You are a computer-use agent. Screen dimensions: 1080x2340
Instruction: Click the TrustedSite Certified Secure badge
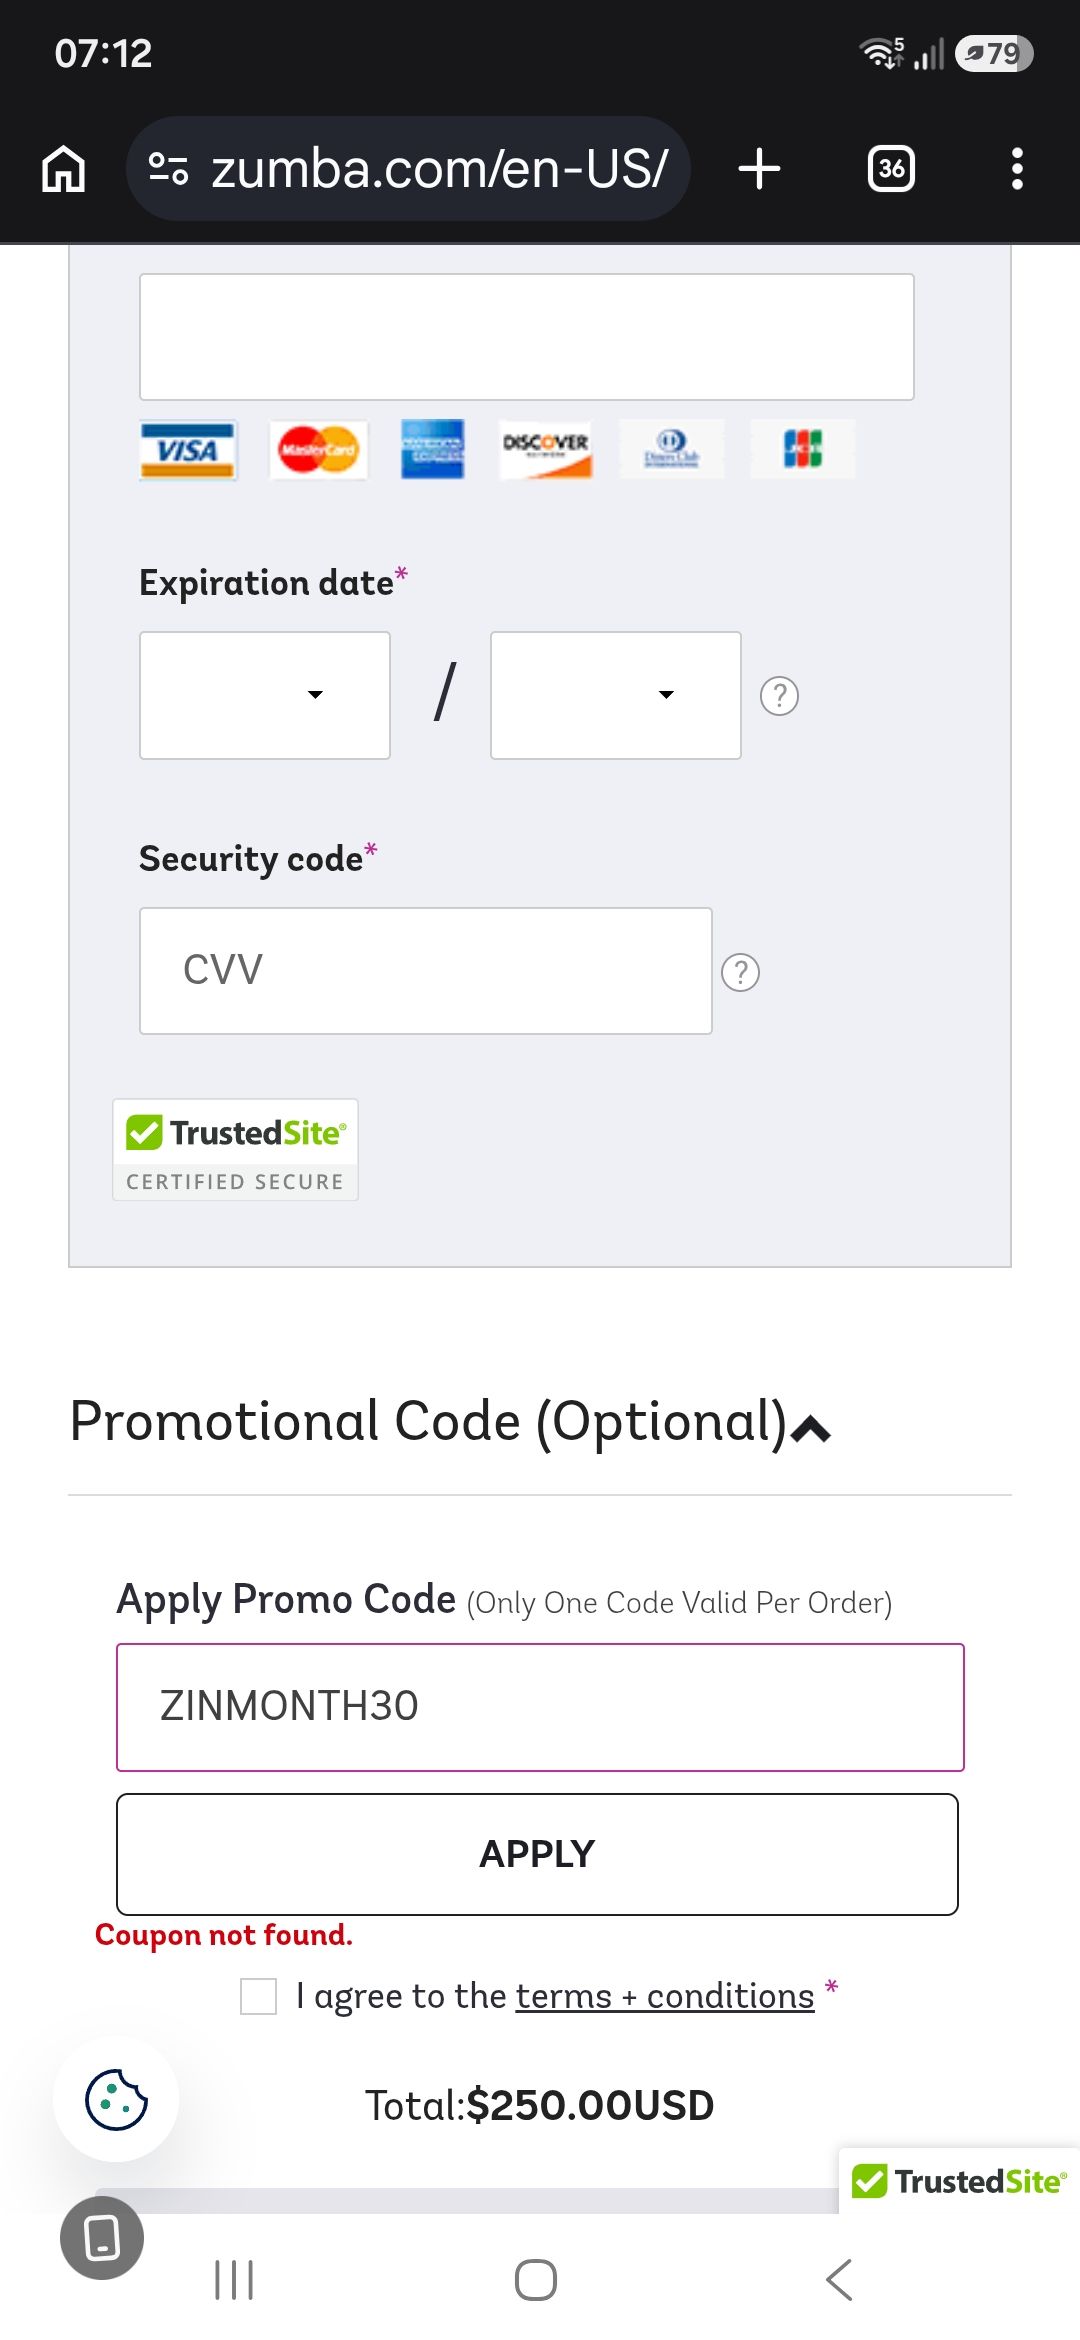pos(235,1150)
